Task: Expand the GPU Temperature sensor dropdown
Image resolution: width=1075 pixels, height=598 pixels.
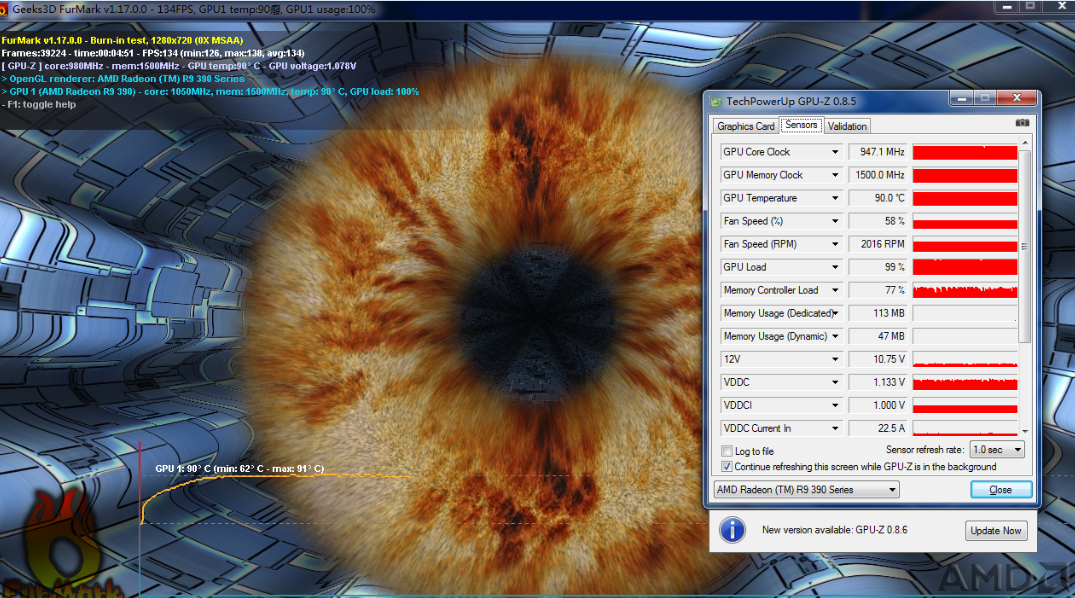Action: tap(835, 198)
